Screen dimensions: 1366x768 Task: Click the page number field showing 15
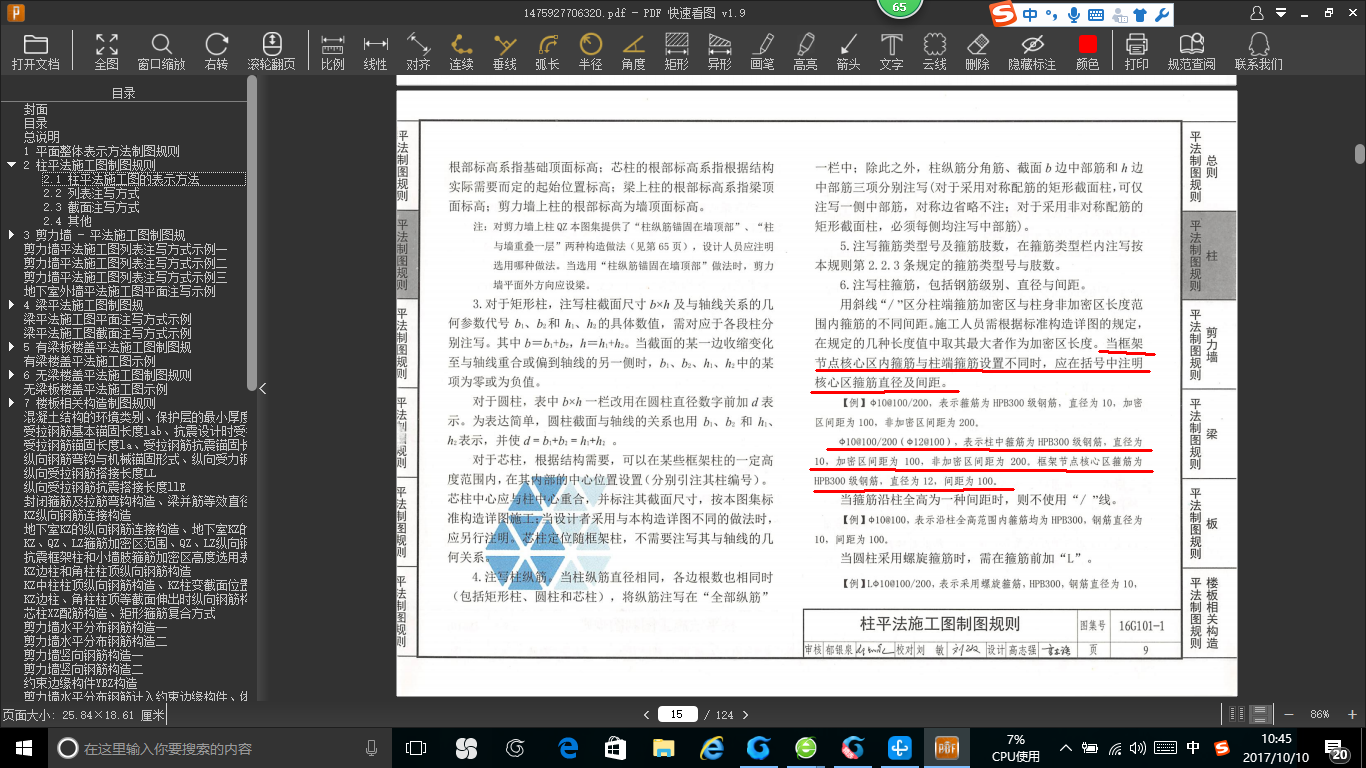coord(677,714)
